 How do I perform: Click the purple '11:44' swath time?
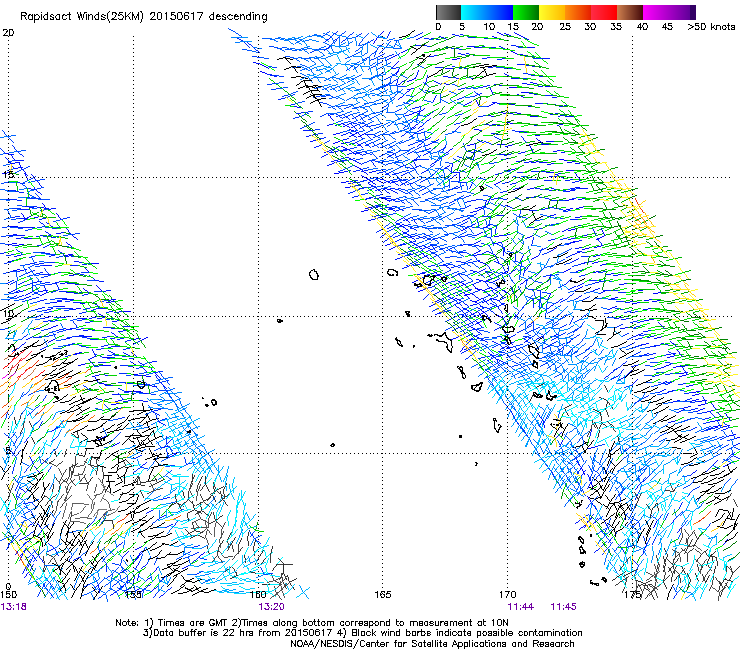point(521,607)
